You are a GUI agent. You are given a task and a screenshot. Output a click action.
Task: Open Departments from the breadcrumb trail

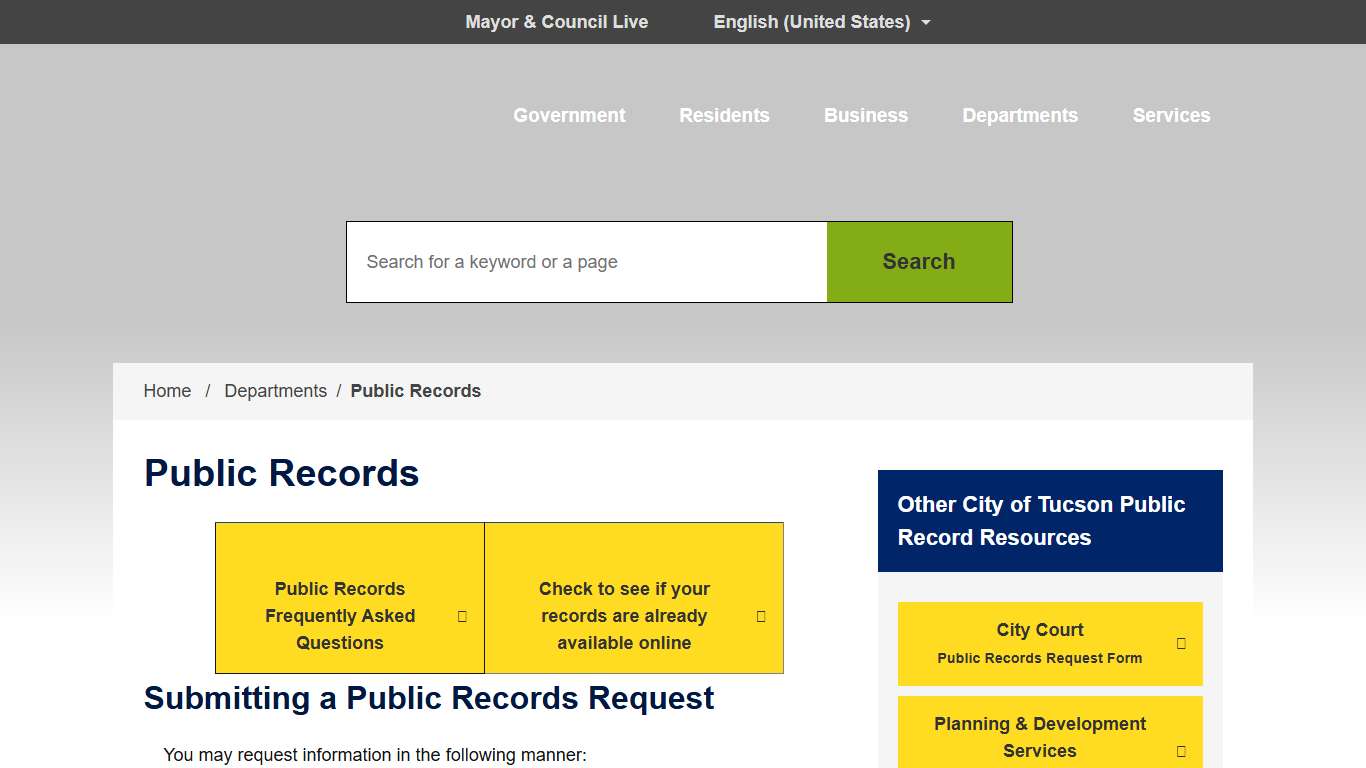[275, 391]
